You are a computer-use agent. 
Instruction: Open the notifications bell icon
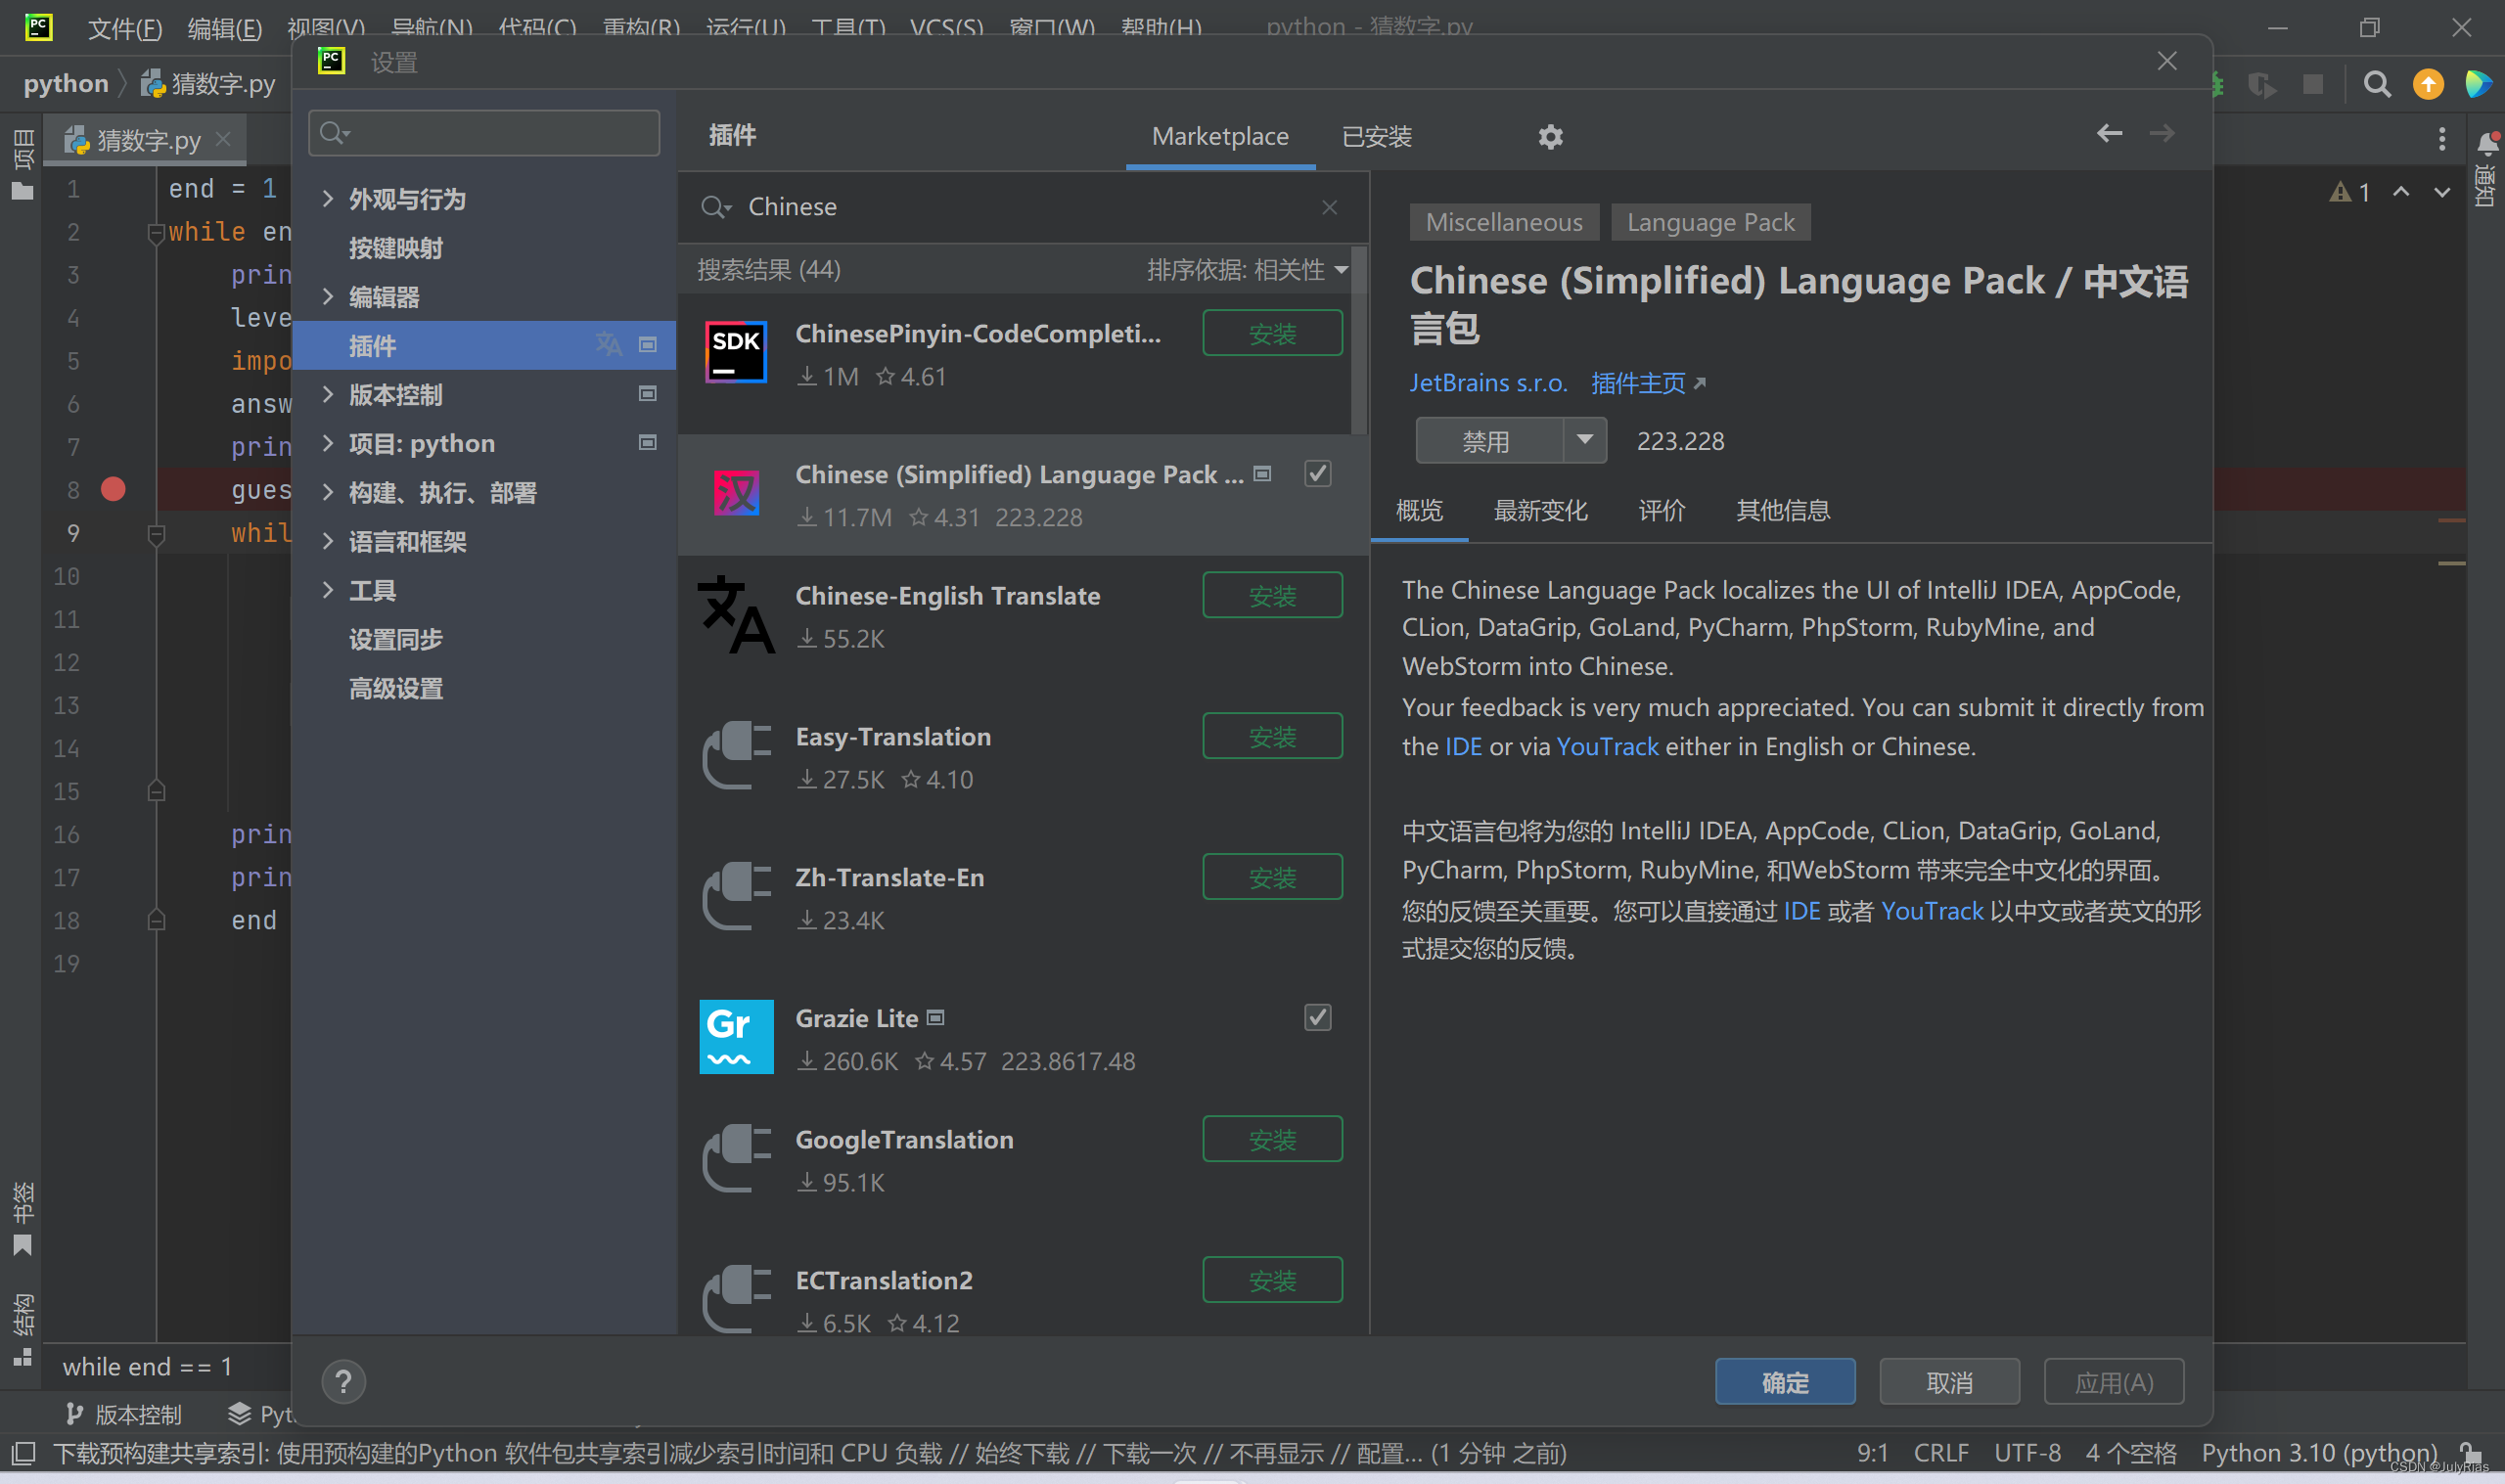click(2487, 143)
